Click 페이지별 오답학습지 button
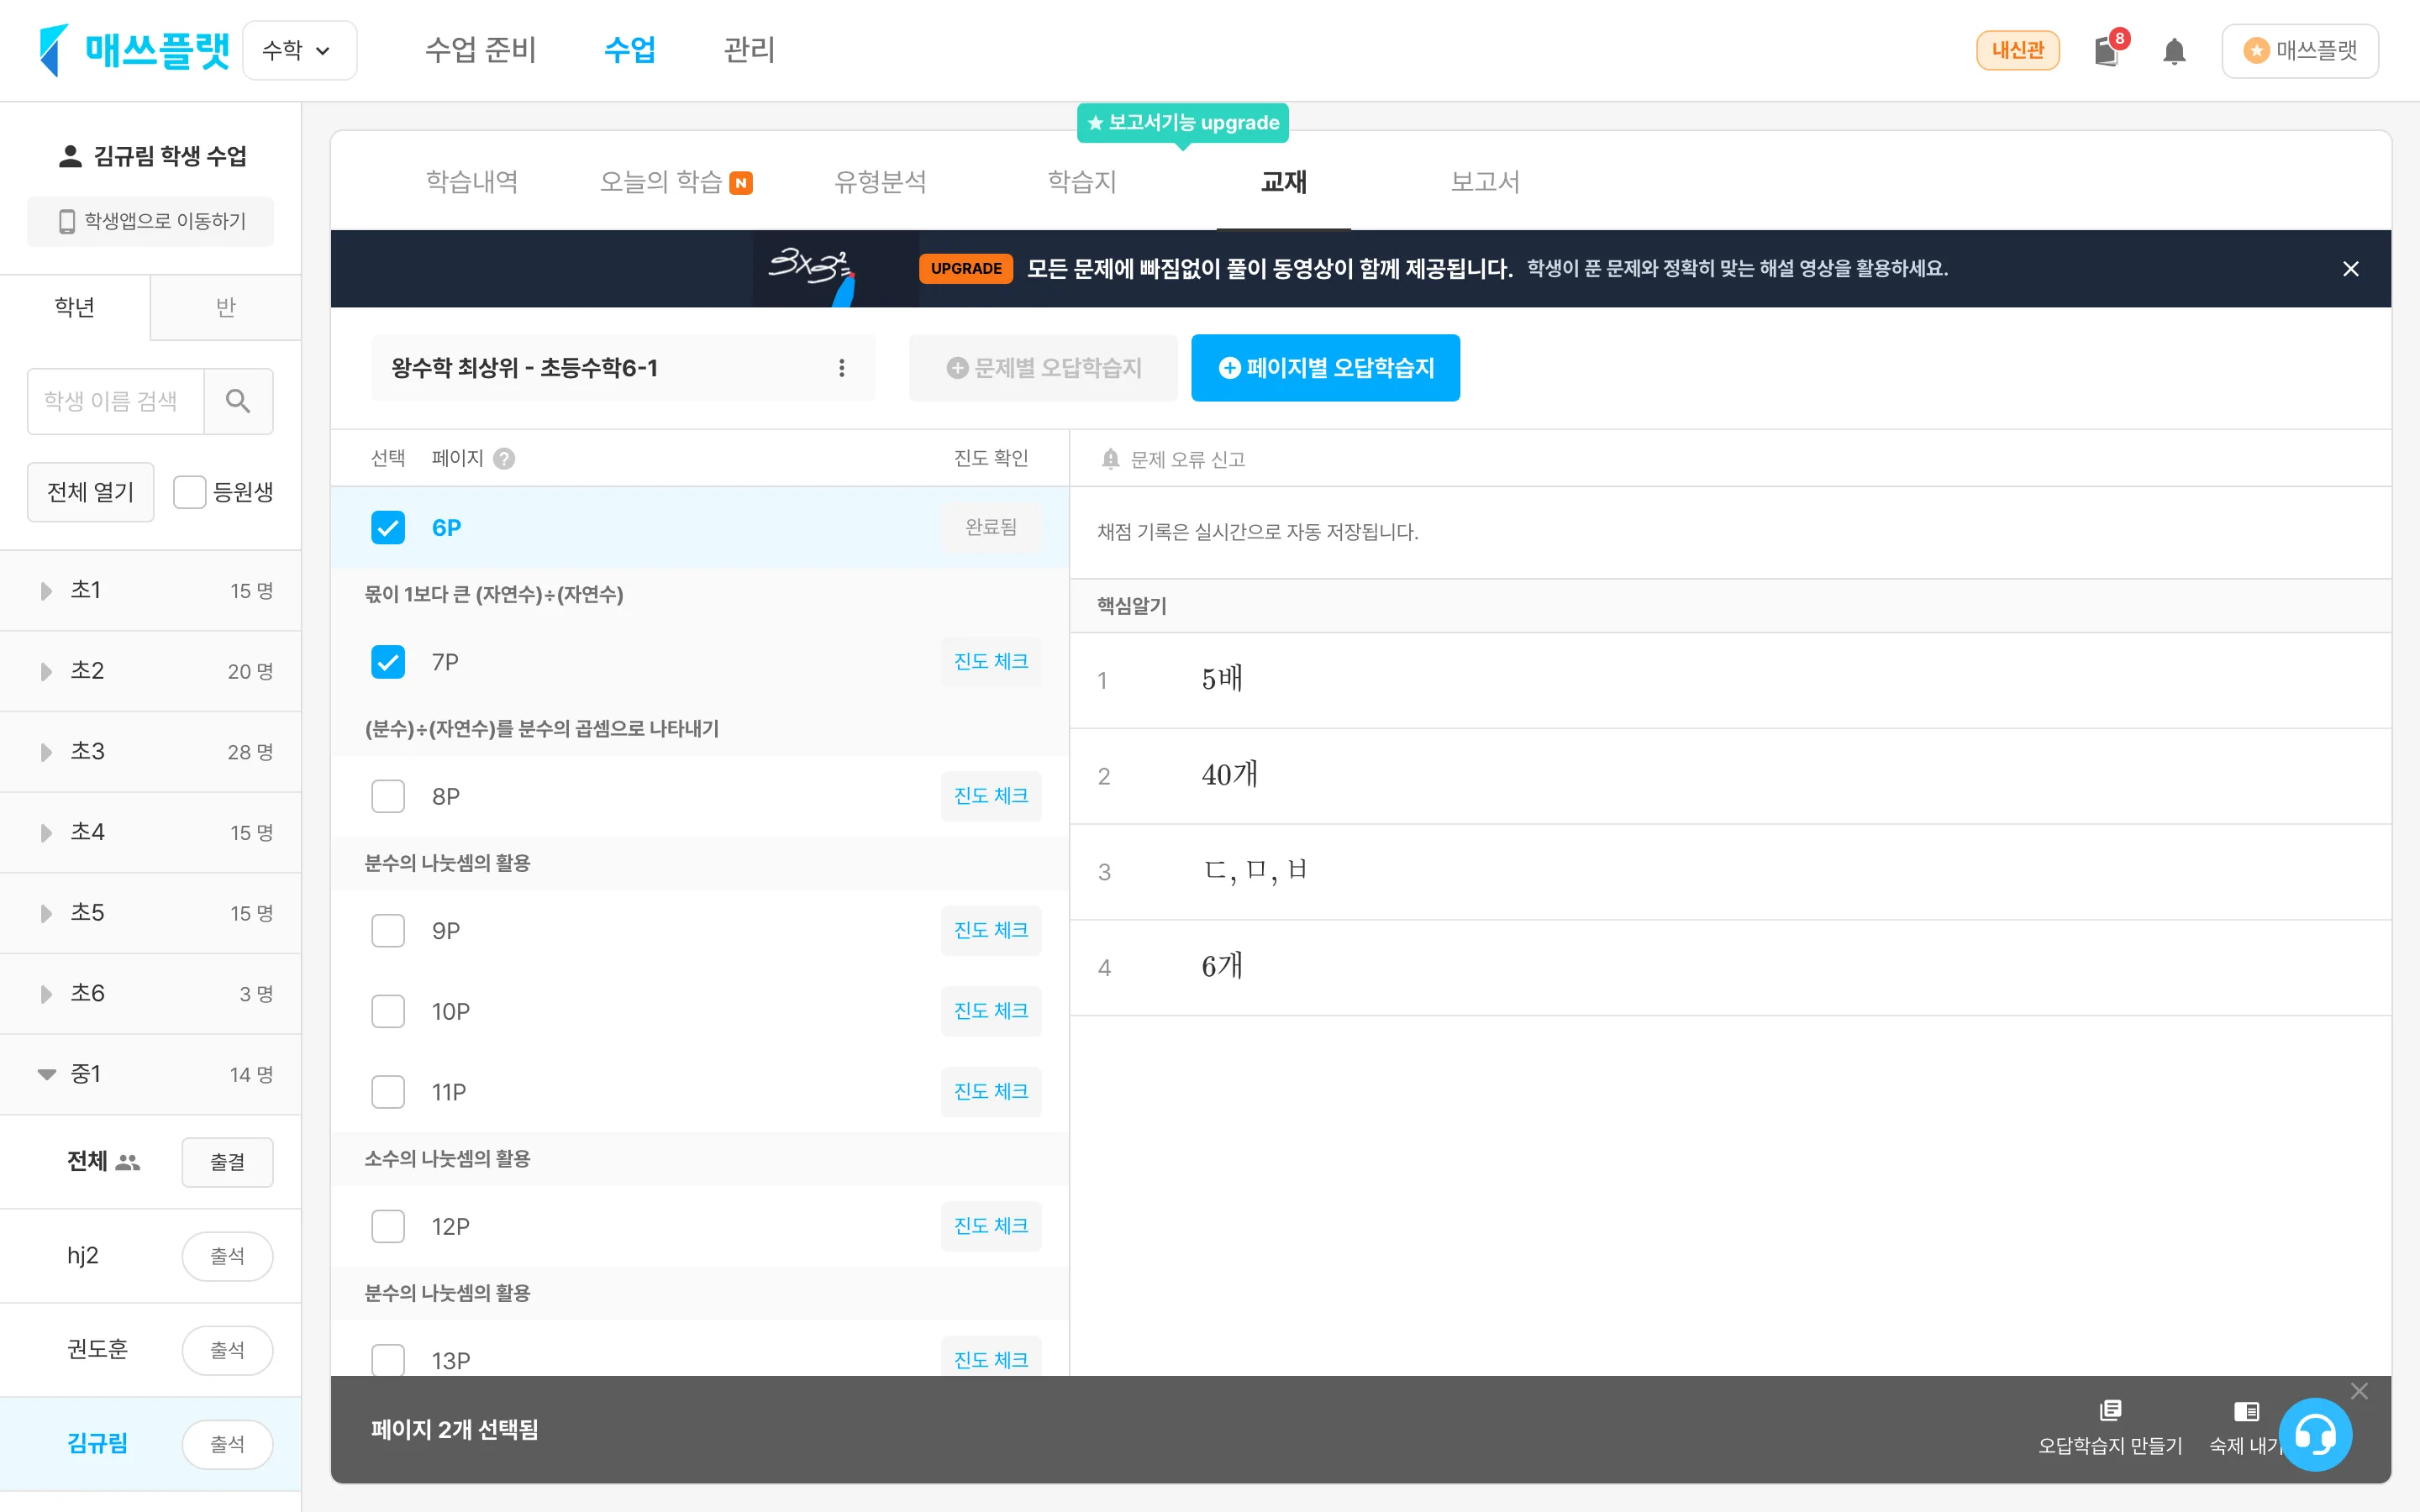 click(x=1325, y=368)
